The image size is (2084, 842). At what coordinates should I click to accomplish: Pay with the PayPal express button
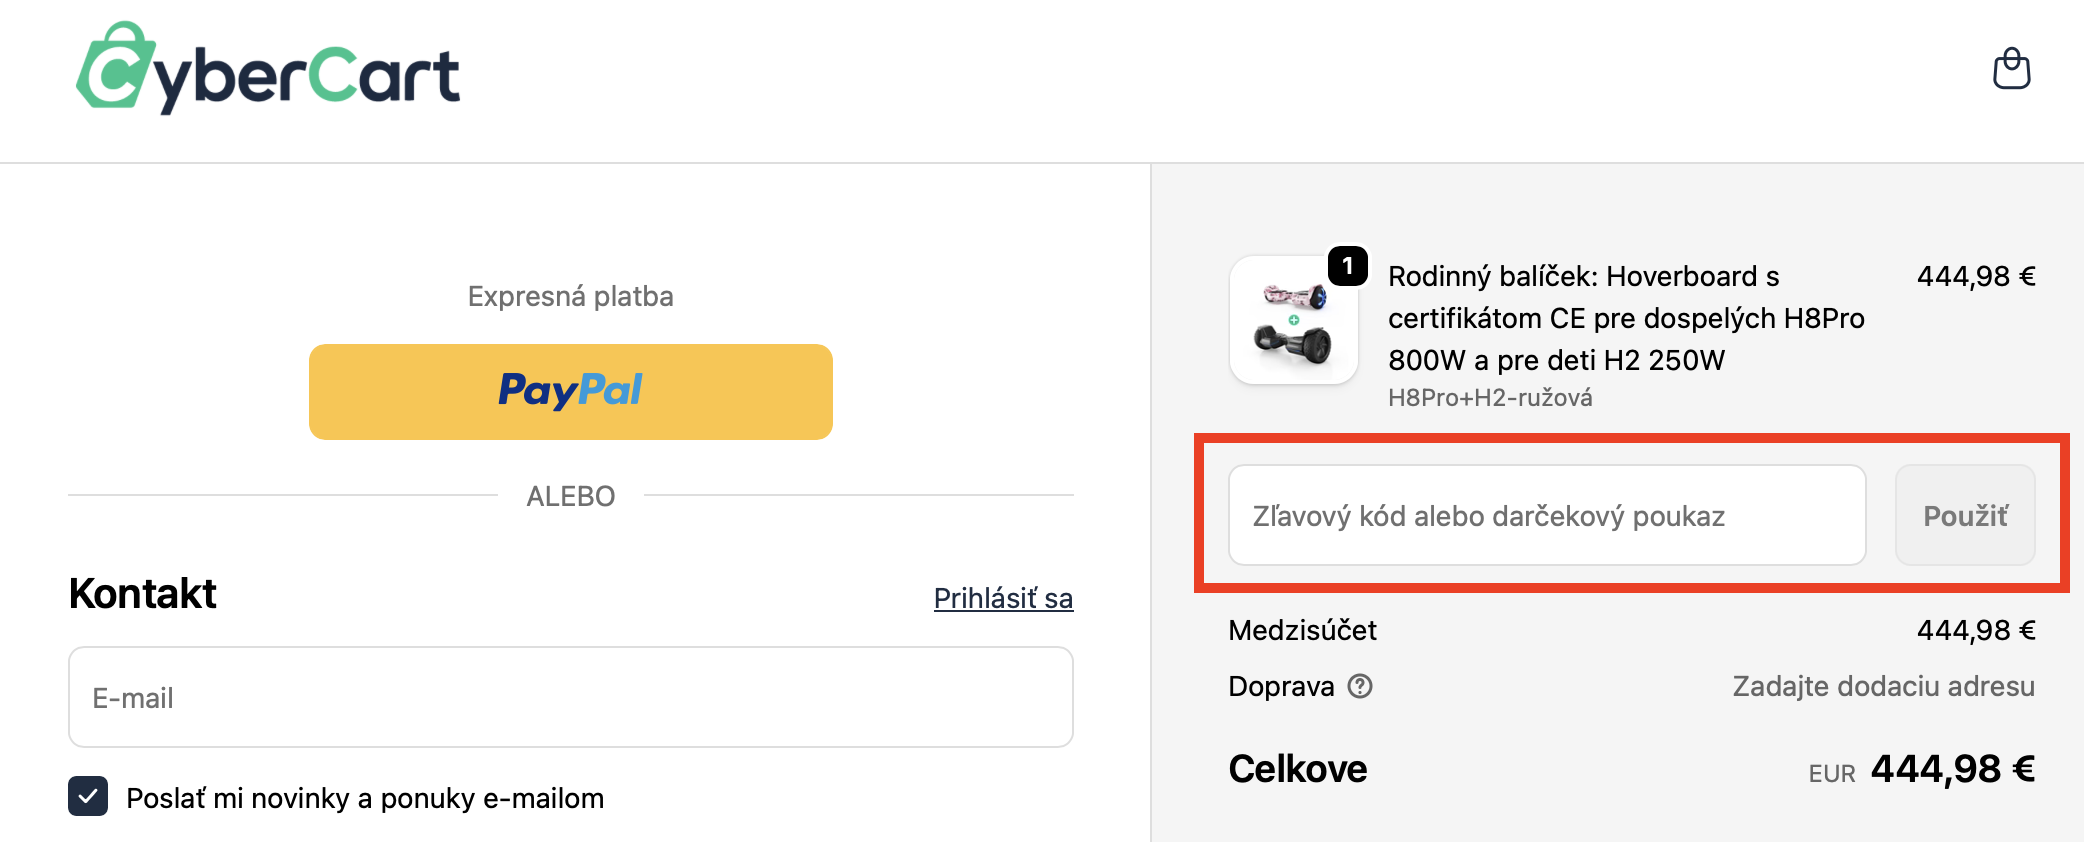click(x=570, y=391)
